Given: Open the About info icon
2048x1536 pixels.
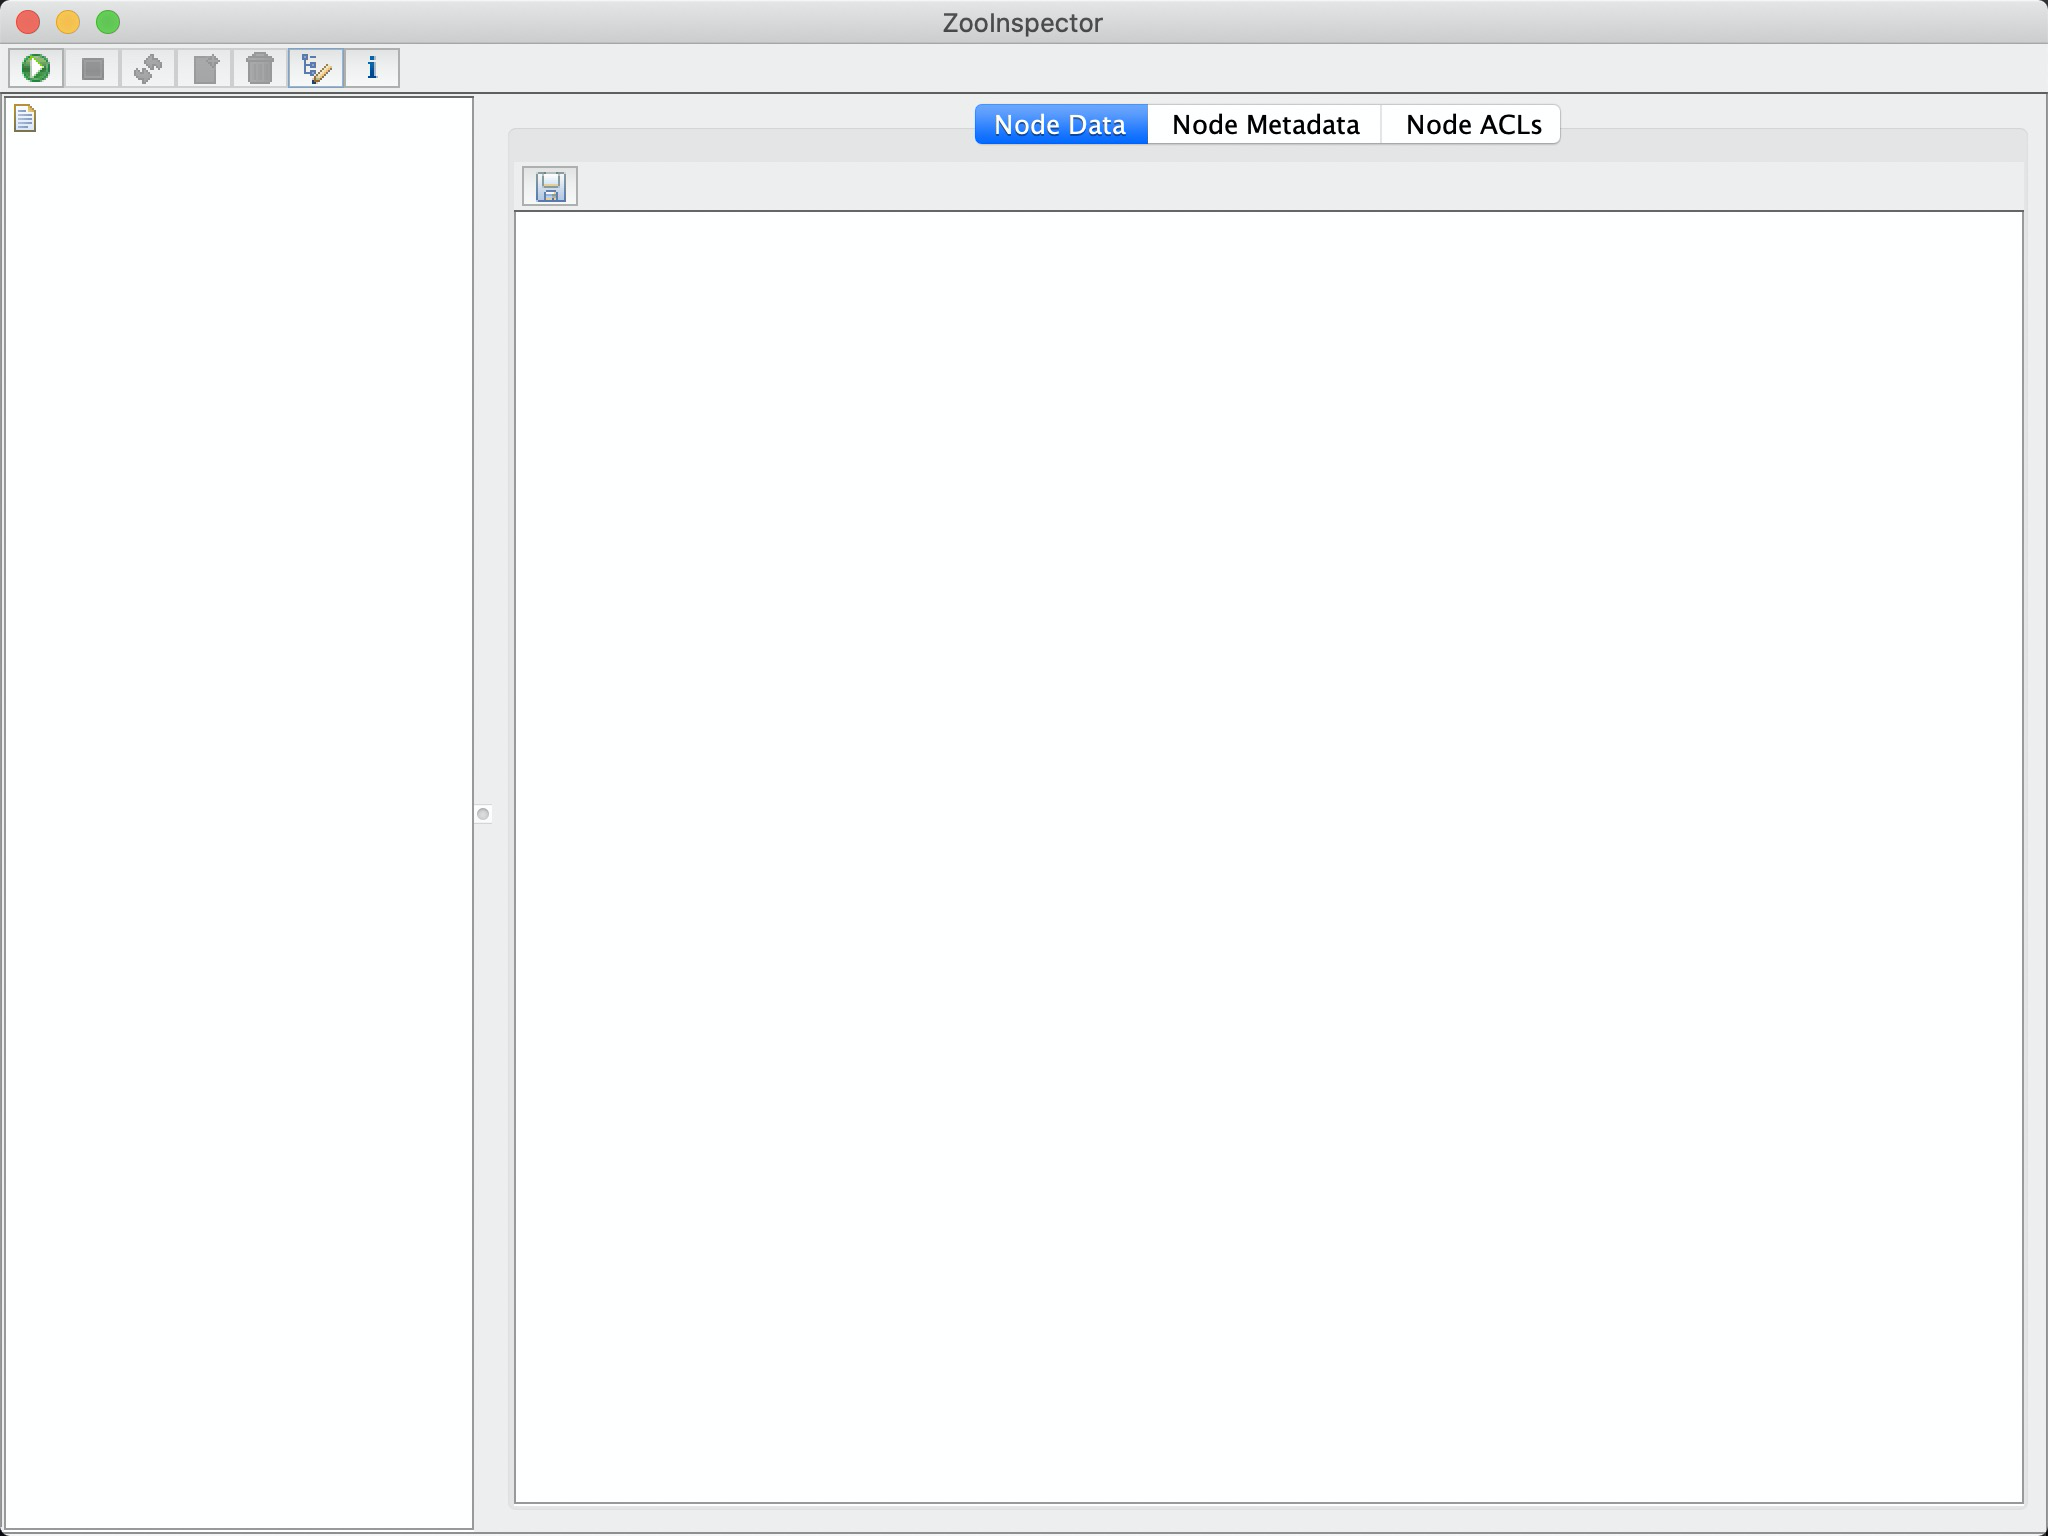Looking at the screenshot, I should [x=372, y=68].
